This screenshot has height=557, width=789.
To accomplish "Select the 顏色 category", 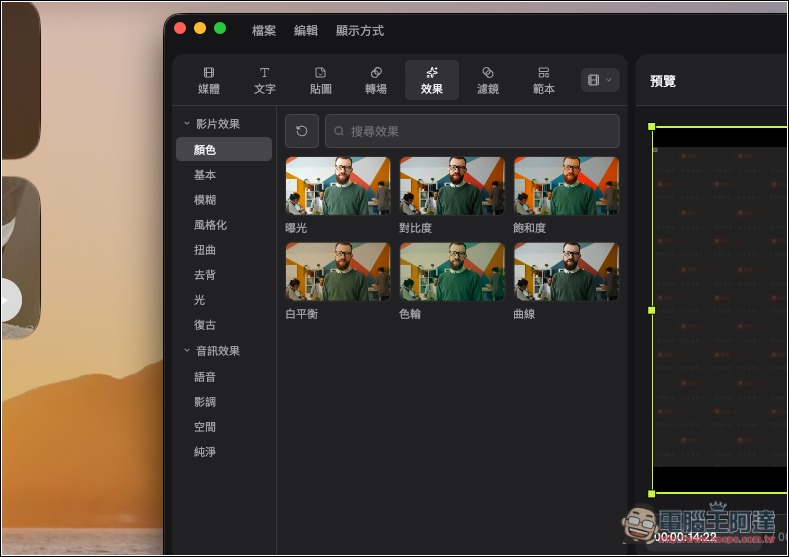I will point(224,149).
